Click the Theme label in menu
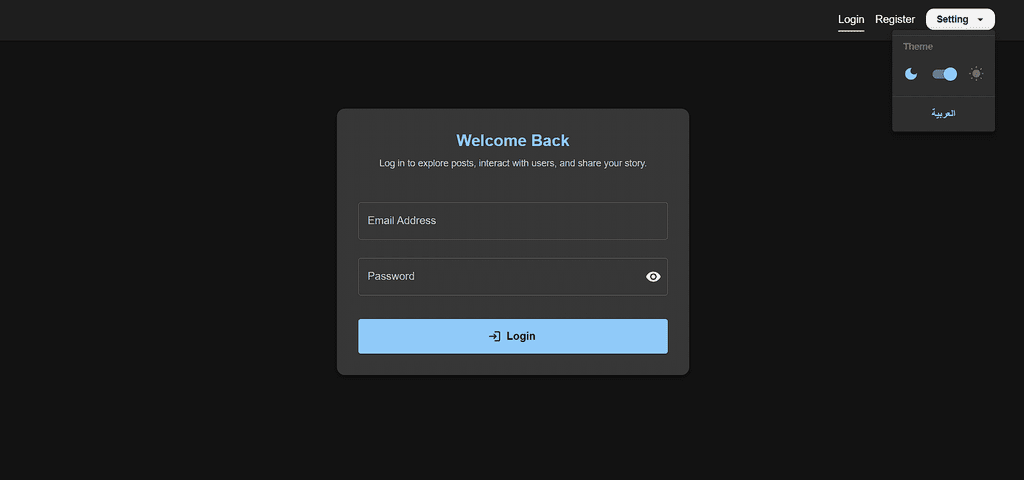Screen dimensions: 1024x480 tap(918, 46)
